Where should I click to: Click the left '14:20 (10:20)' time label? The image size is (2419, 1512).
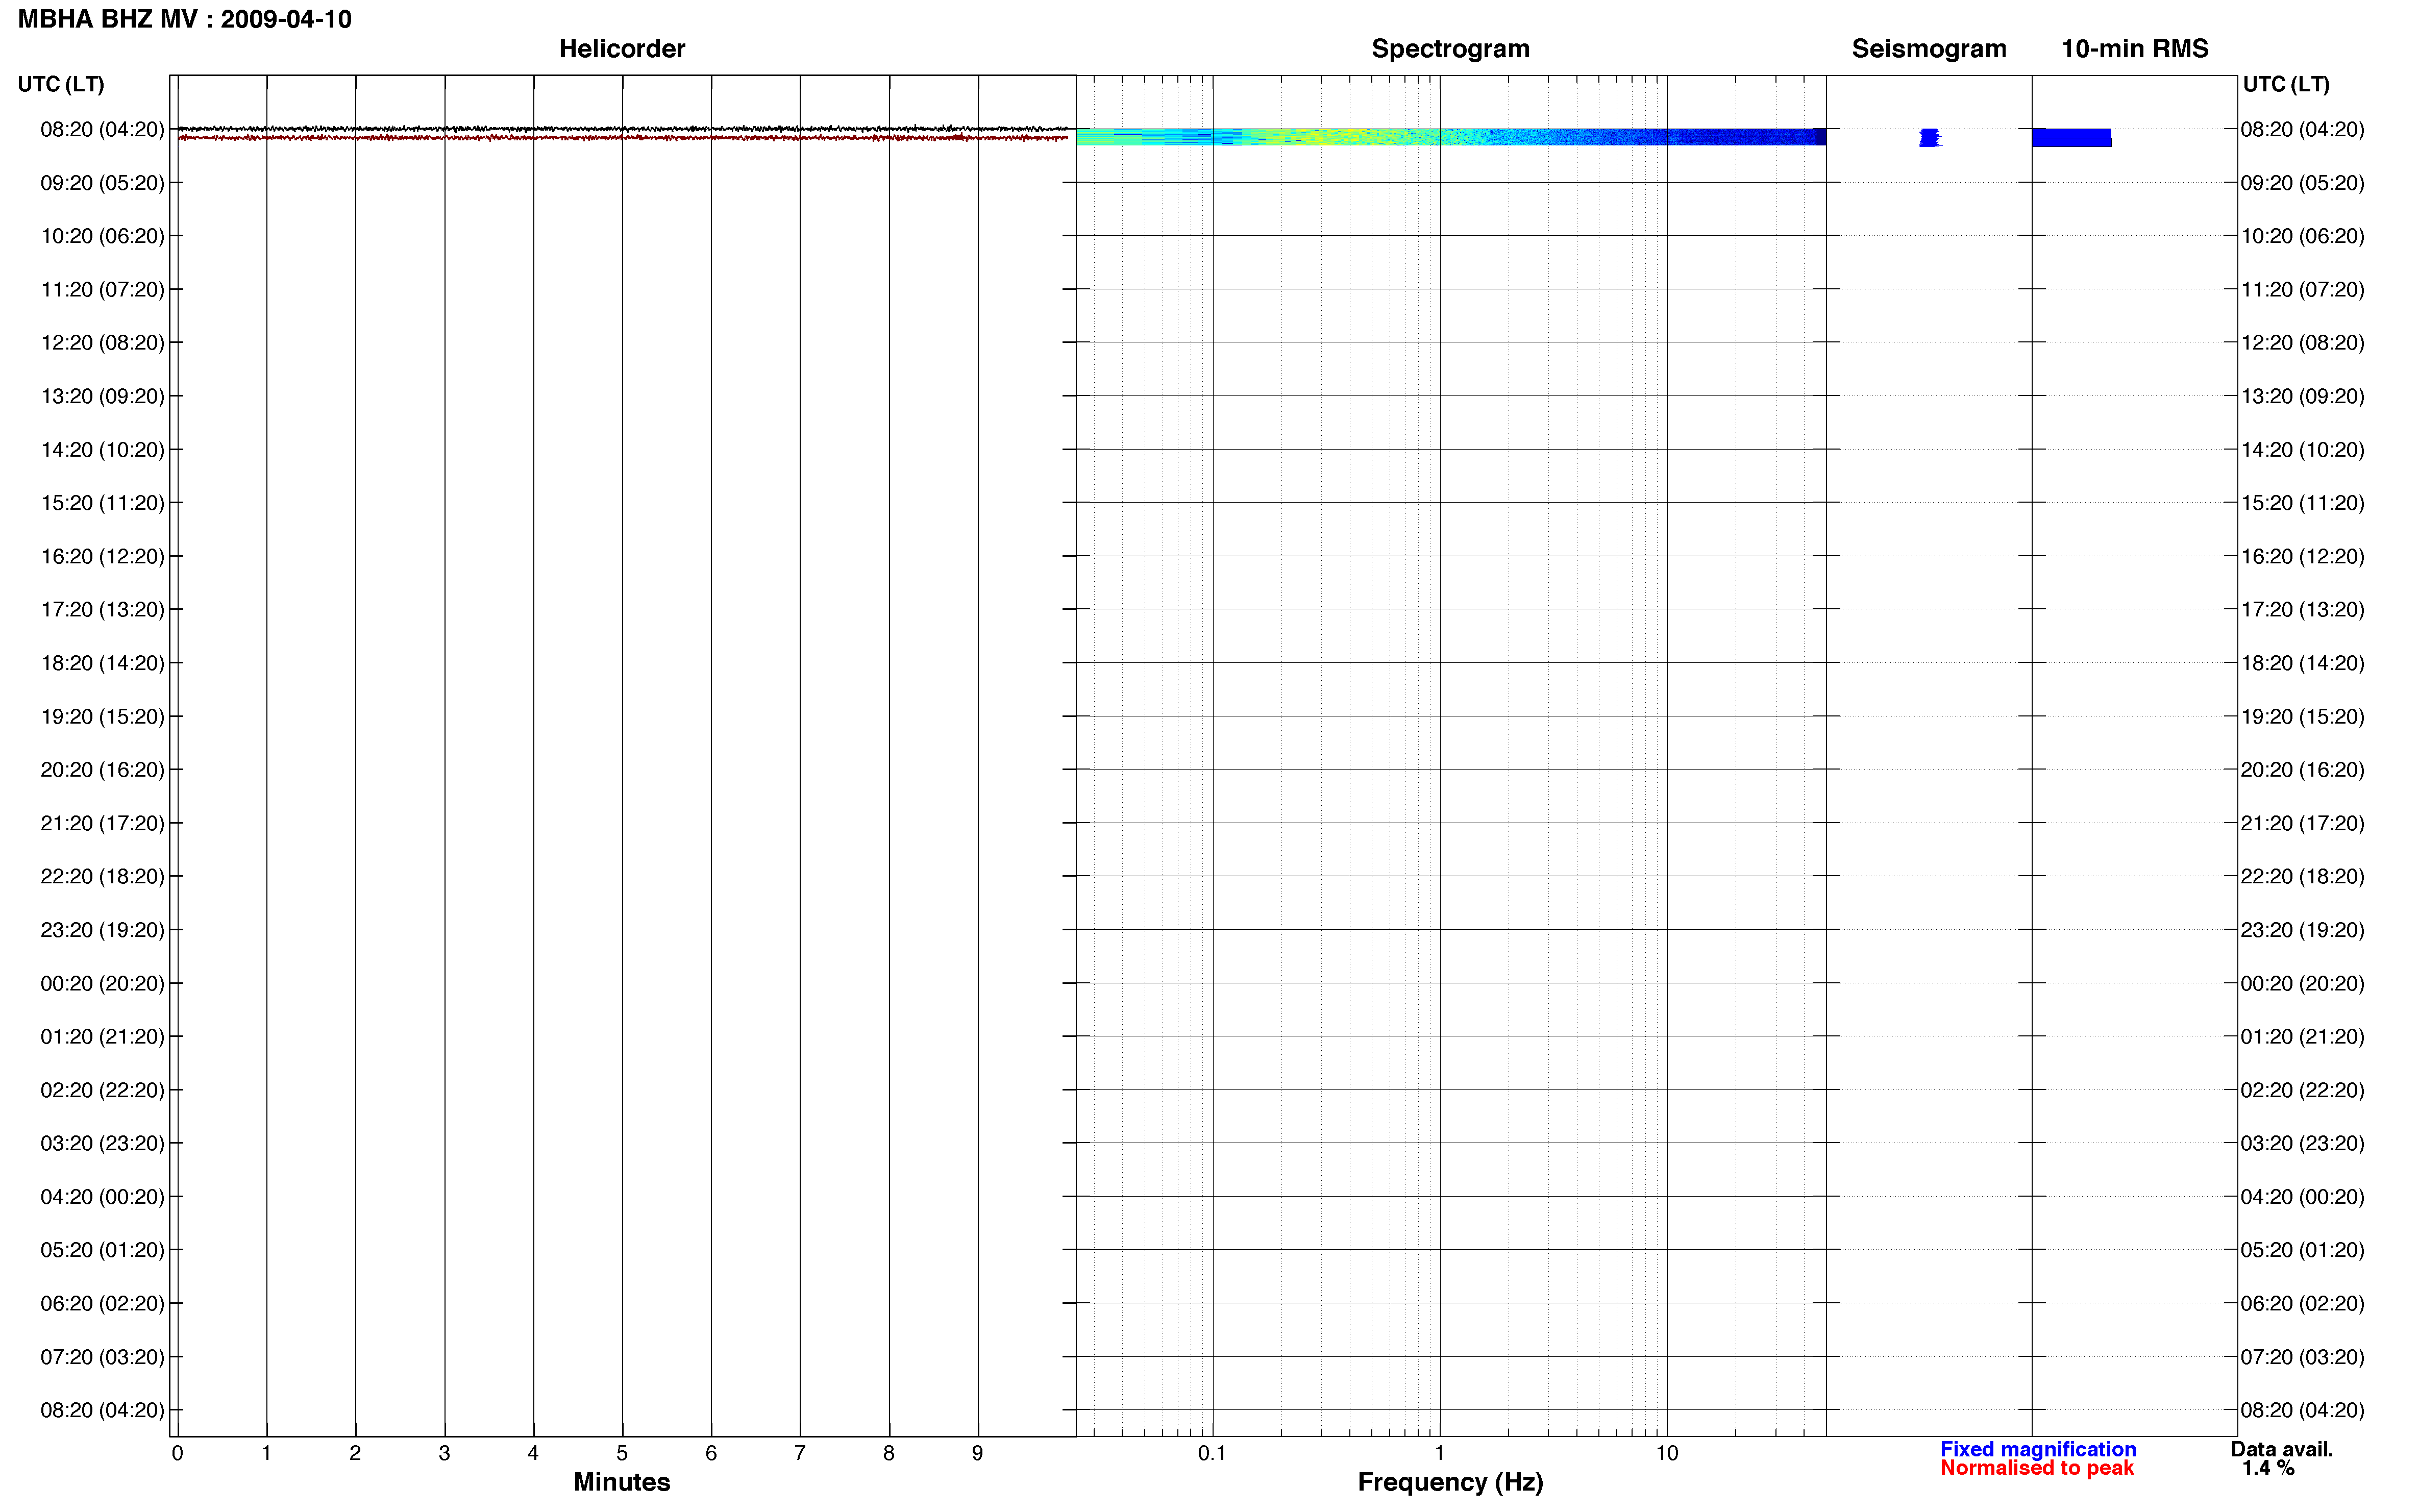tap(103, 450)
